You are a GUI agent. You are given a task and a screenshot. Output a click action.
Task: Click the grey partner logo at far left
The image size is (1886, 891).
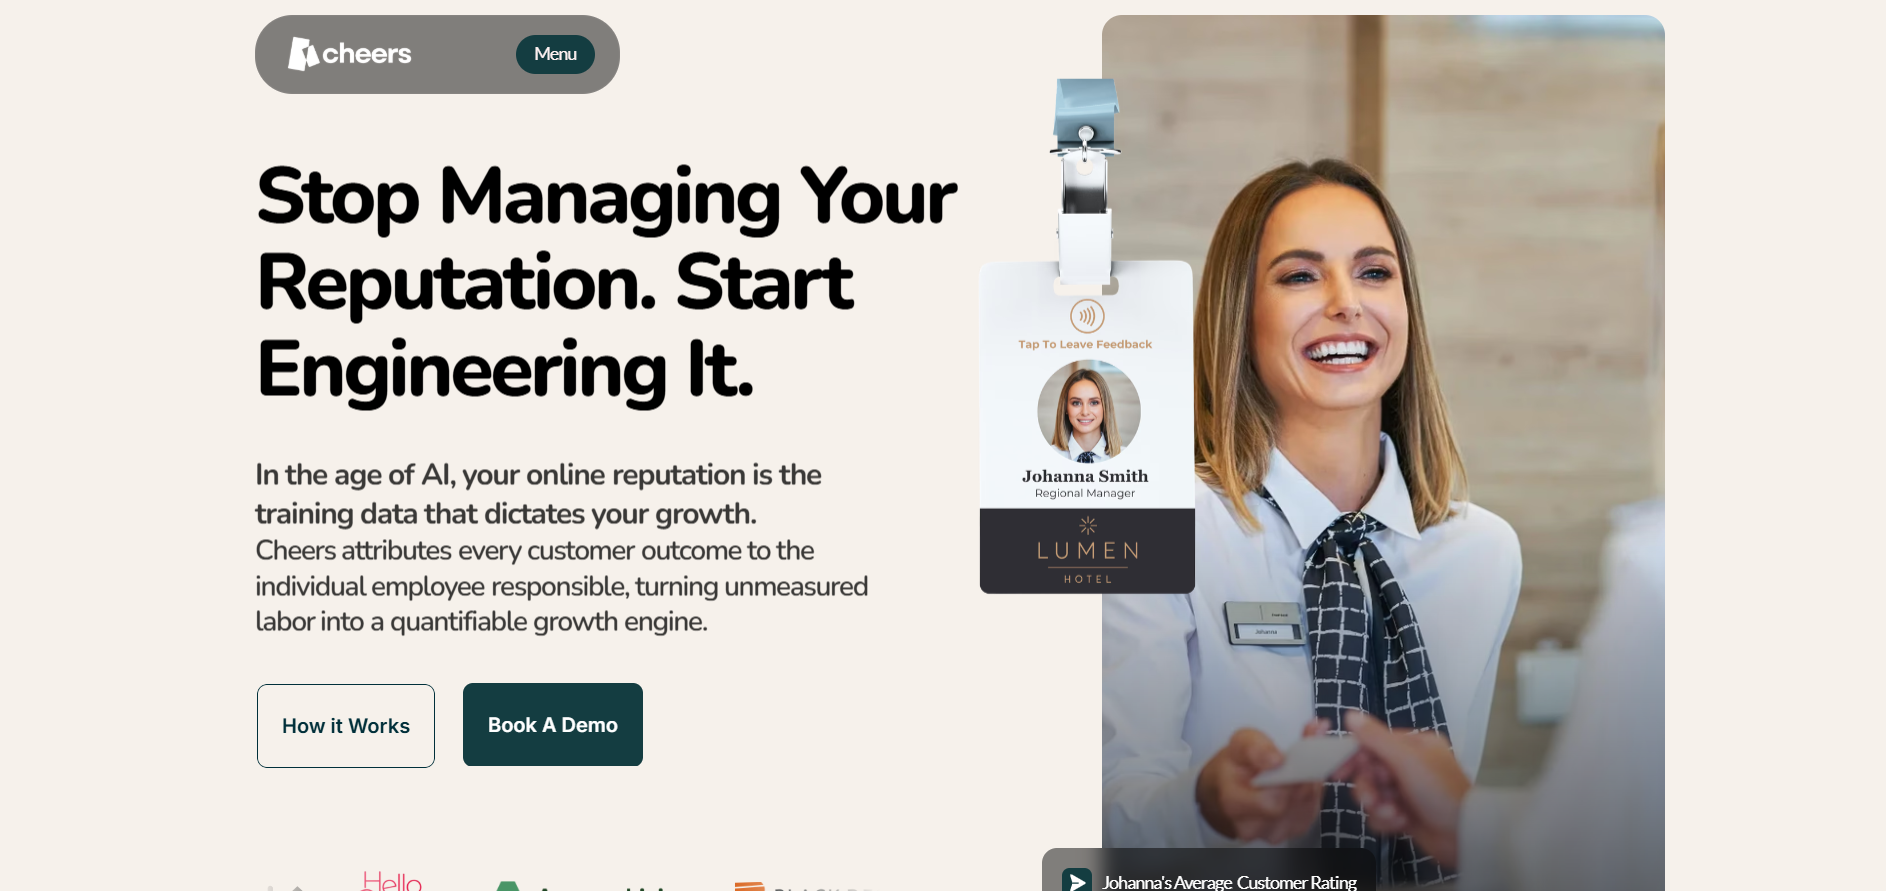click(x=285, y=887)
